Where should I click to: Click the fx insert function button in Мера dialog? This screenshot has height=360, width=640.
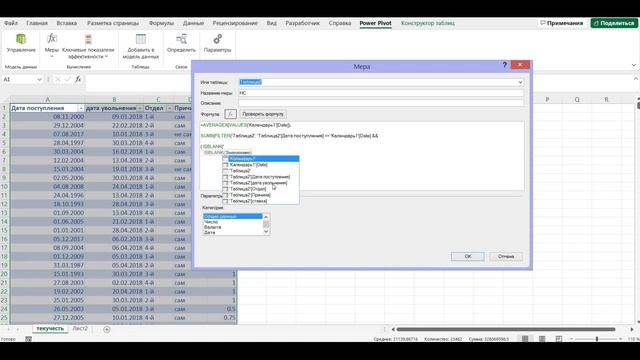tap(230, 114)
